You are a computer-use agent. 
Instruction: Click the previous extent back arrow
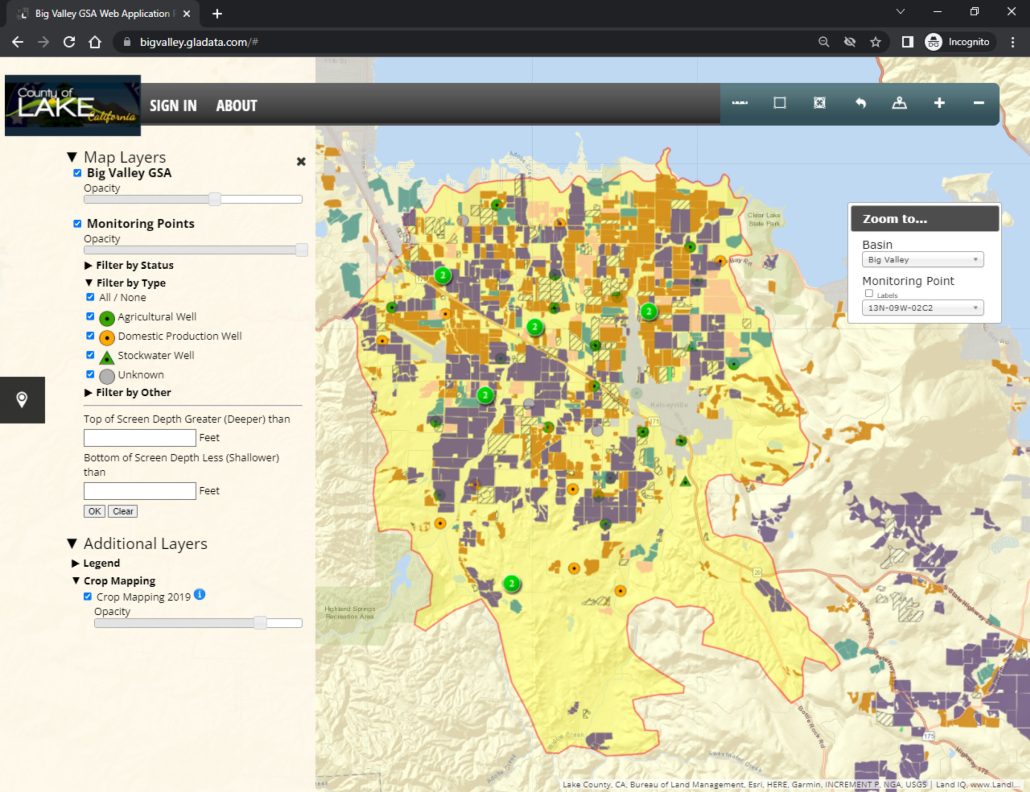coord(860,103)
